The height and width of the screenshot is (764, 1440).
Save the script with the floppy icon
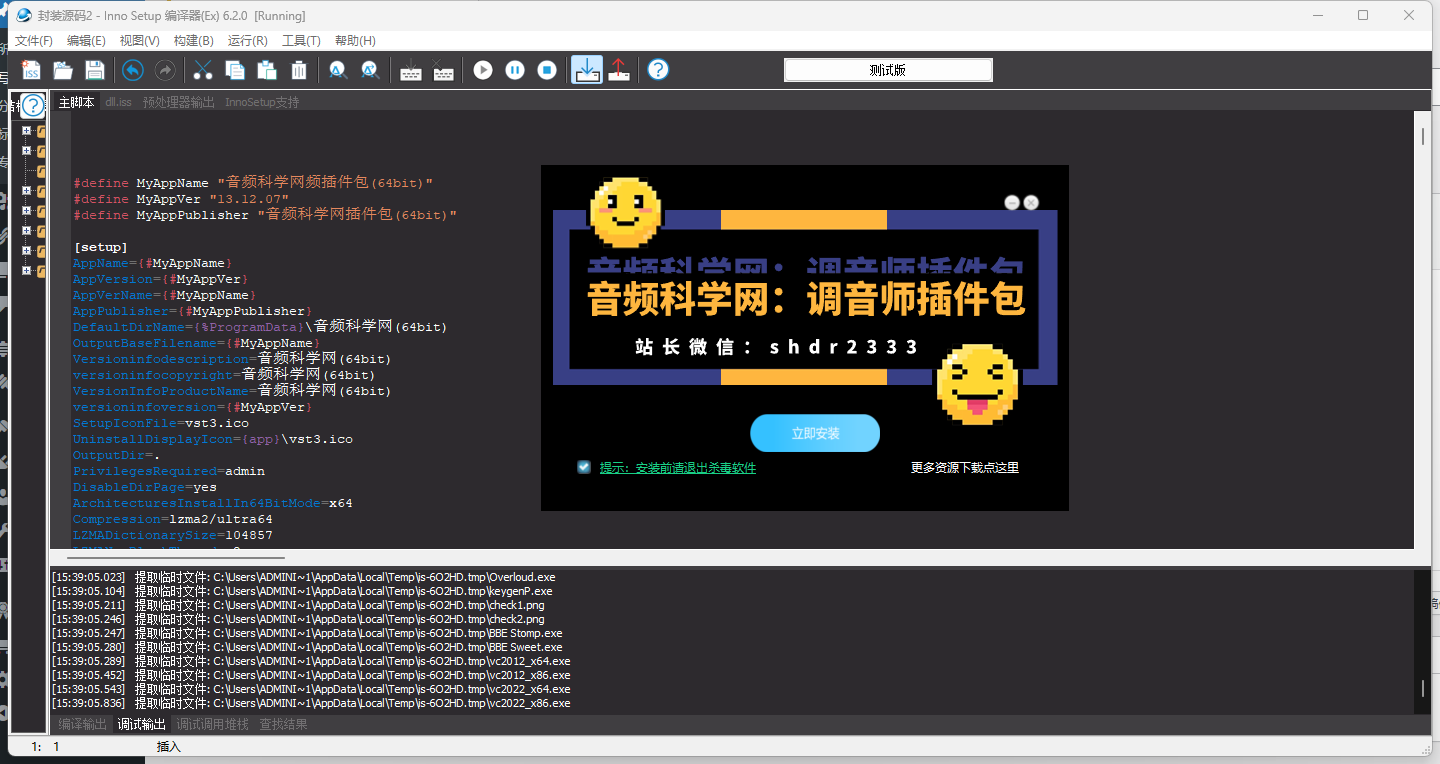click(95, 70)
